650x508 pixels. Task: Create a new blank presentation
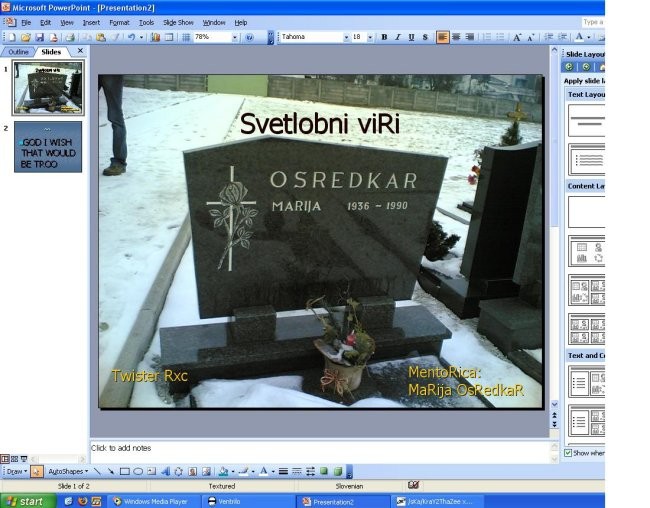click(x=12, y=37)
